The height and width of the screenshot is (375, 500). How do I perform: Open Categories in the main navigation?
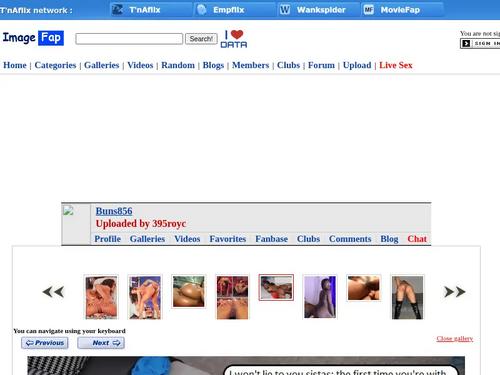pos(55,65)
